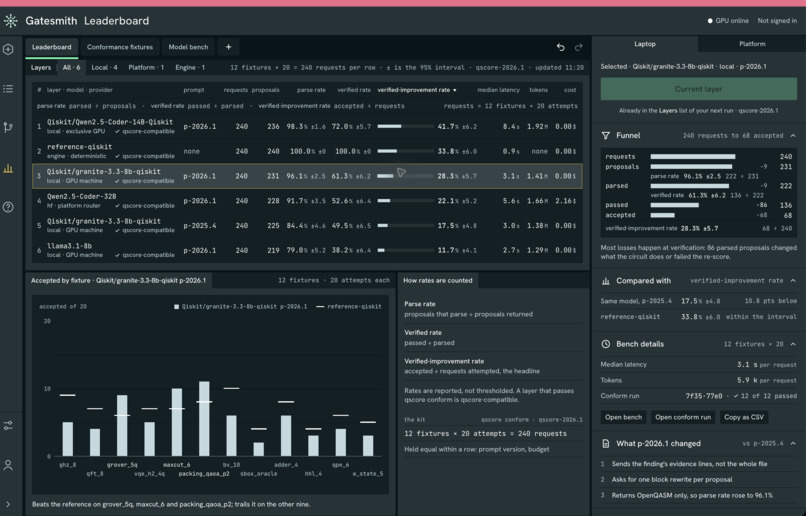Viewport: 806px width, 516px height.
Task: Click the accepted row in Funnel
Action: [699, 215]
